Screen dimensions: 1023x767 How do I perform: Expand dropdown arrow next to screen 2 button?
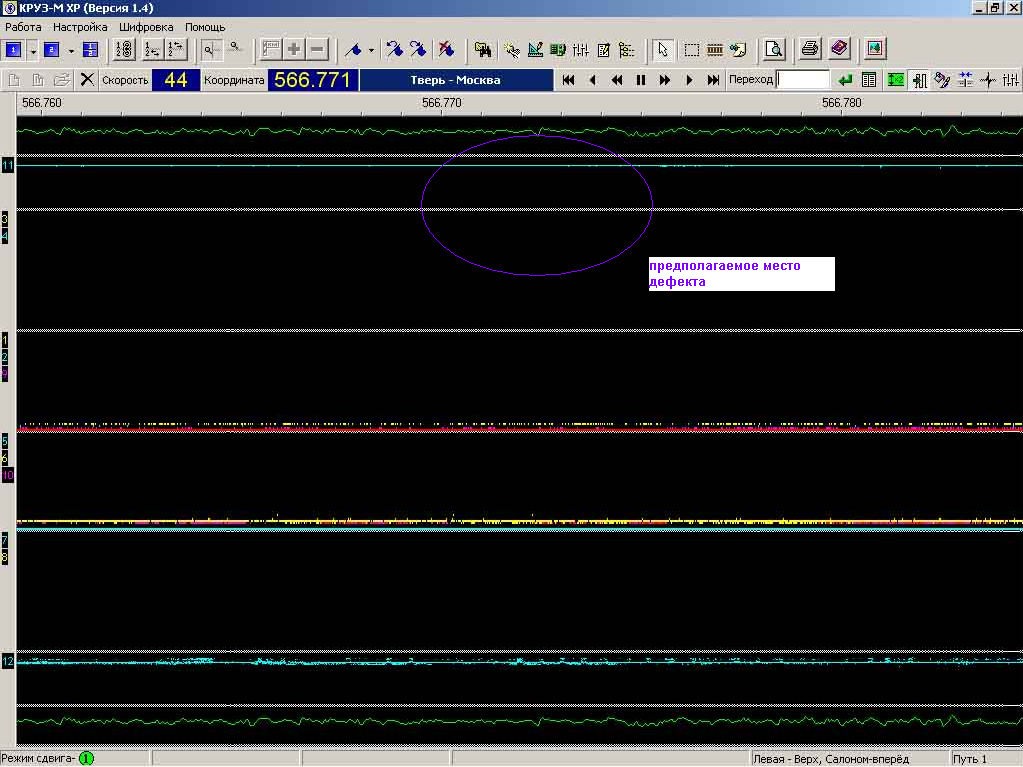click(71, 49)
